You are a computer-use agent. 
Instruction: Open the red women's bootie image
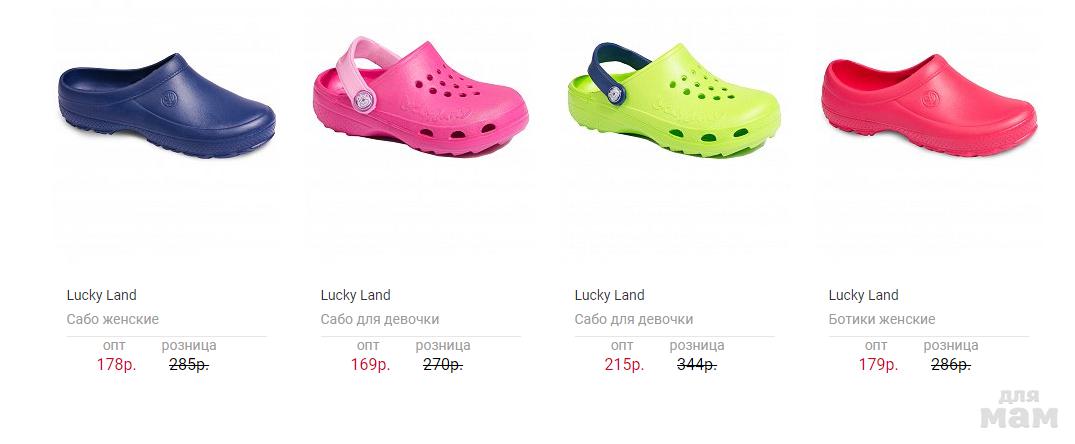(929, 106)
